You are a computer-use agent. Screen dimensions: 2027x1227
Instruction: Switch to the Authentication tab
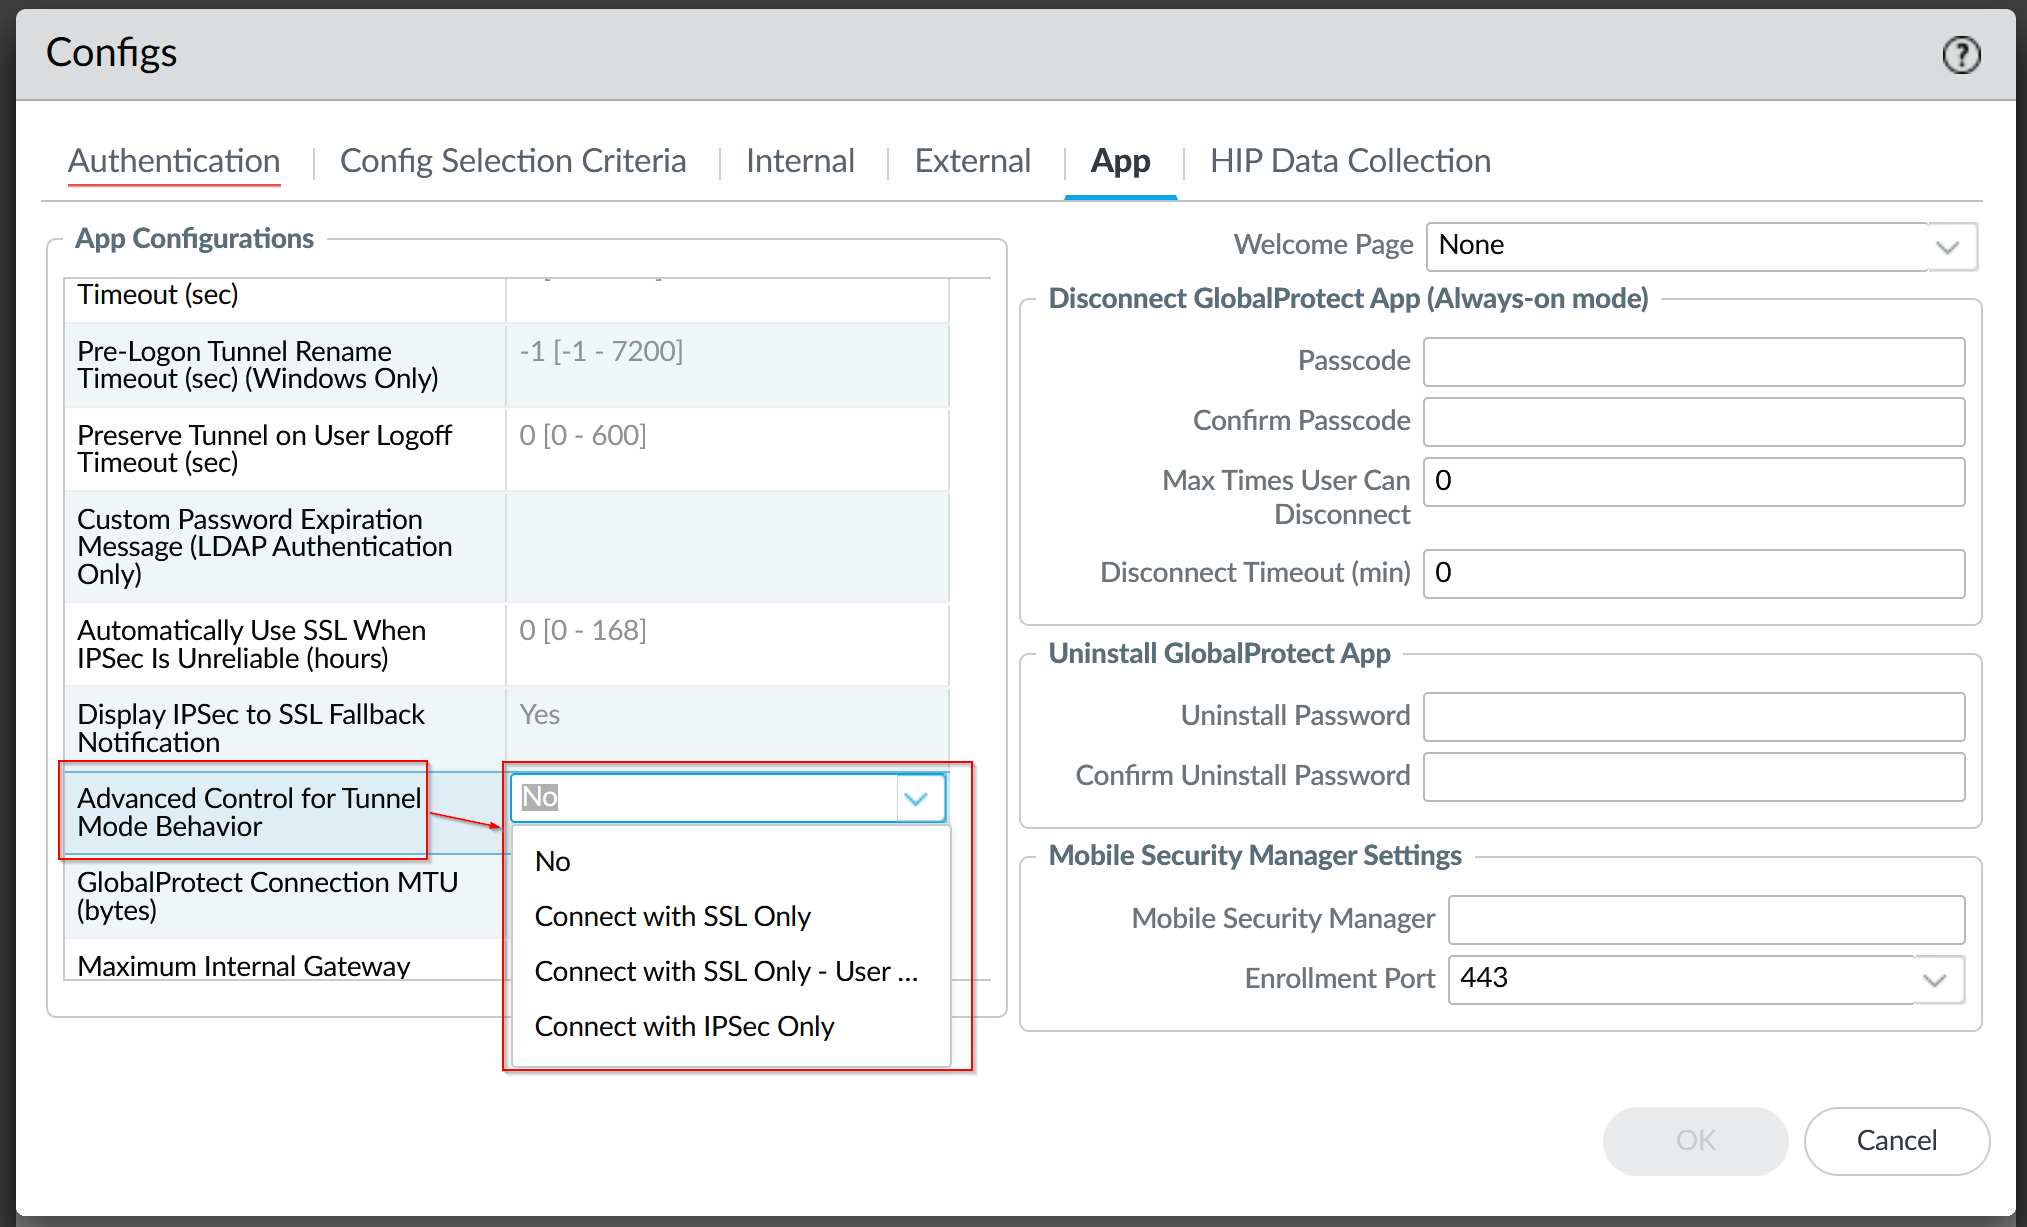point(174,161)
